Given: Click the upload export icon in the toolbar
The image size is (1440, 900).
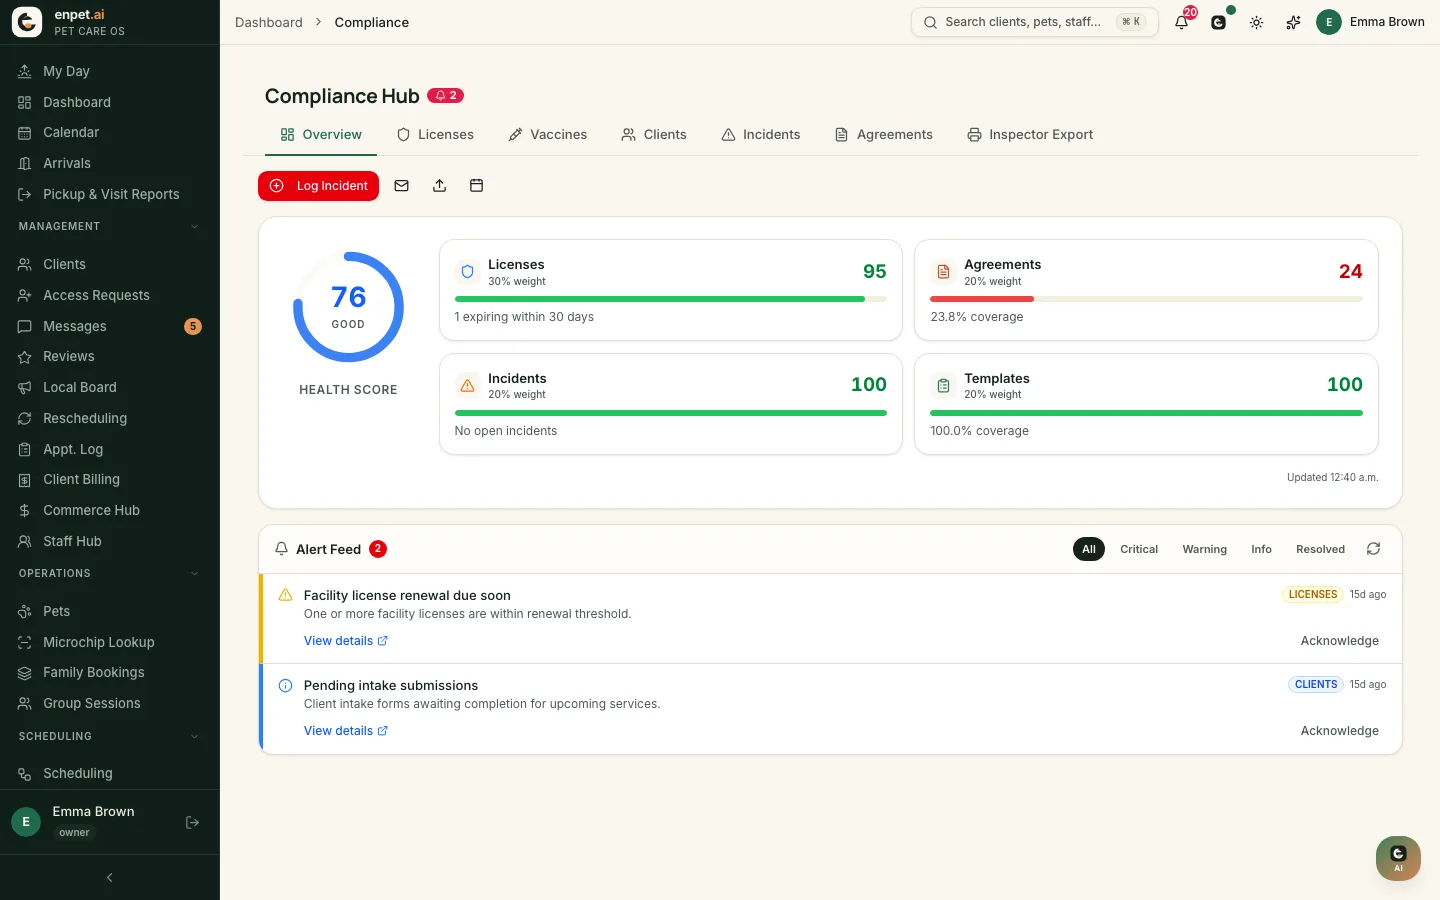Looking at the screenshot, I should 439,186.
